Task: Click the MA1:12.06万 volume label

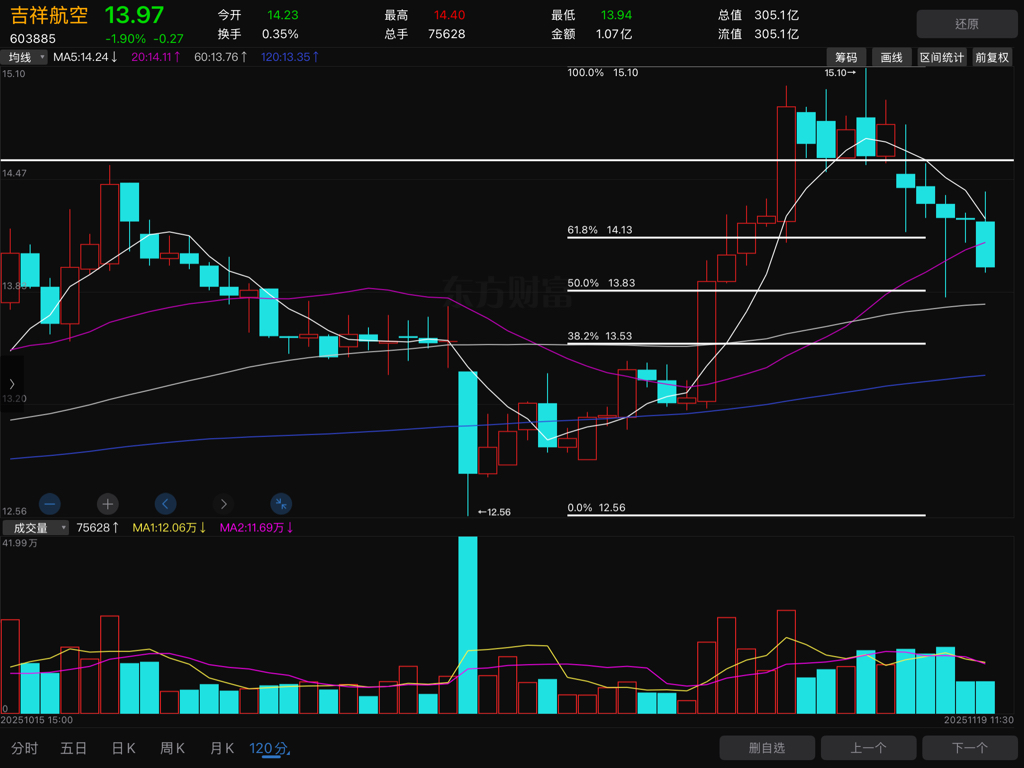Action: coord(169,528)
